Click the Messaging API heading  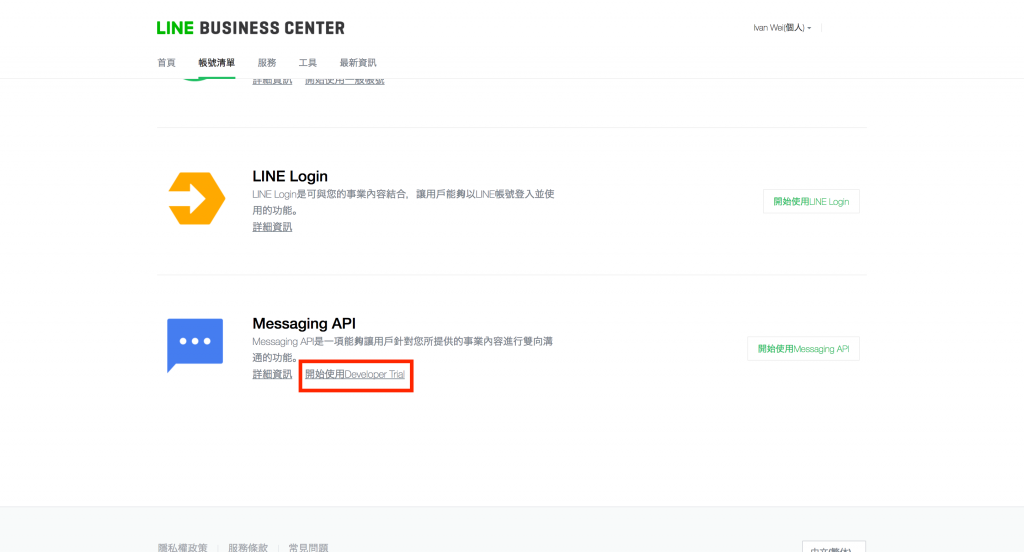304,323
